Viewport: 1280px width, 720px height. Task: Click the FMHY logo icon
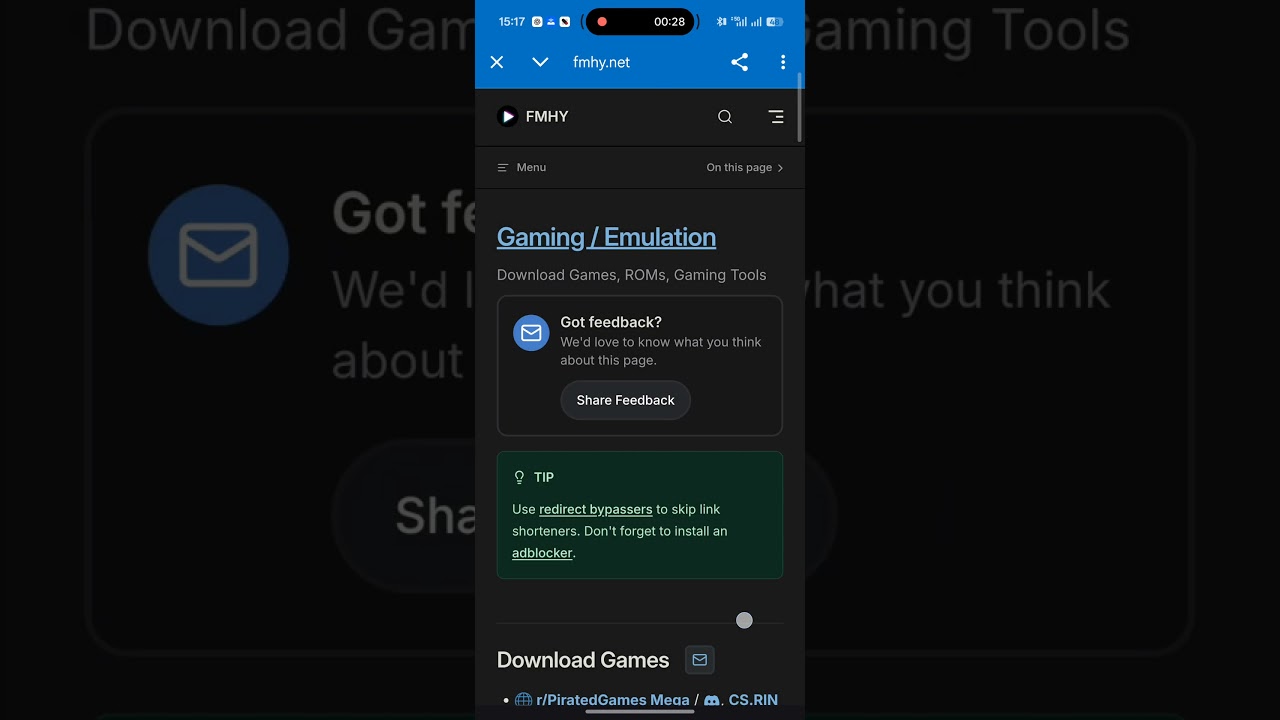pyautogui.click(x=508, y=117)
